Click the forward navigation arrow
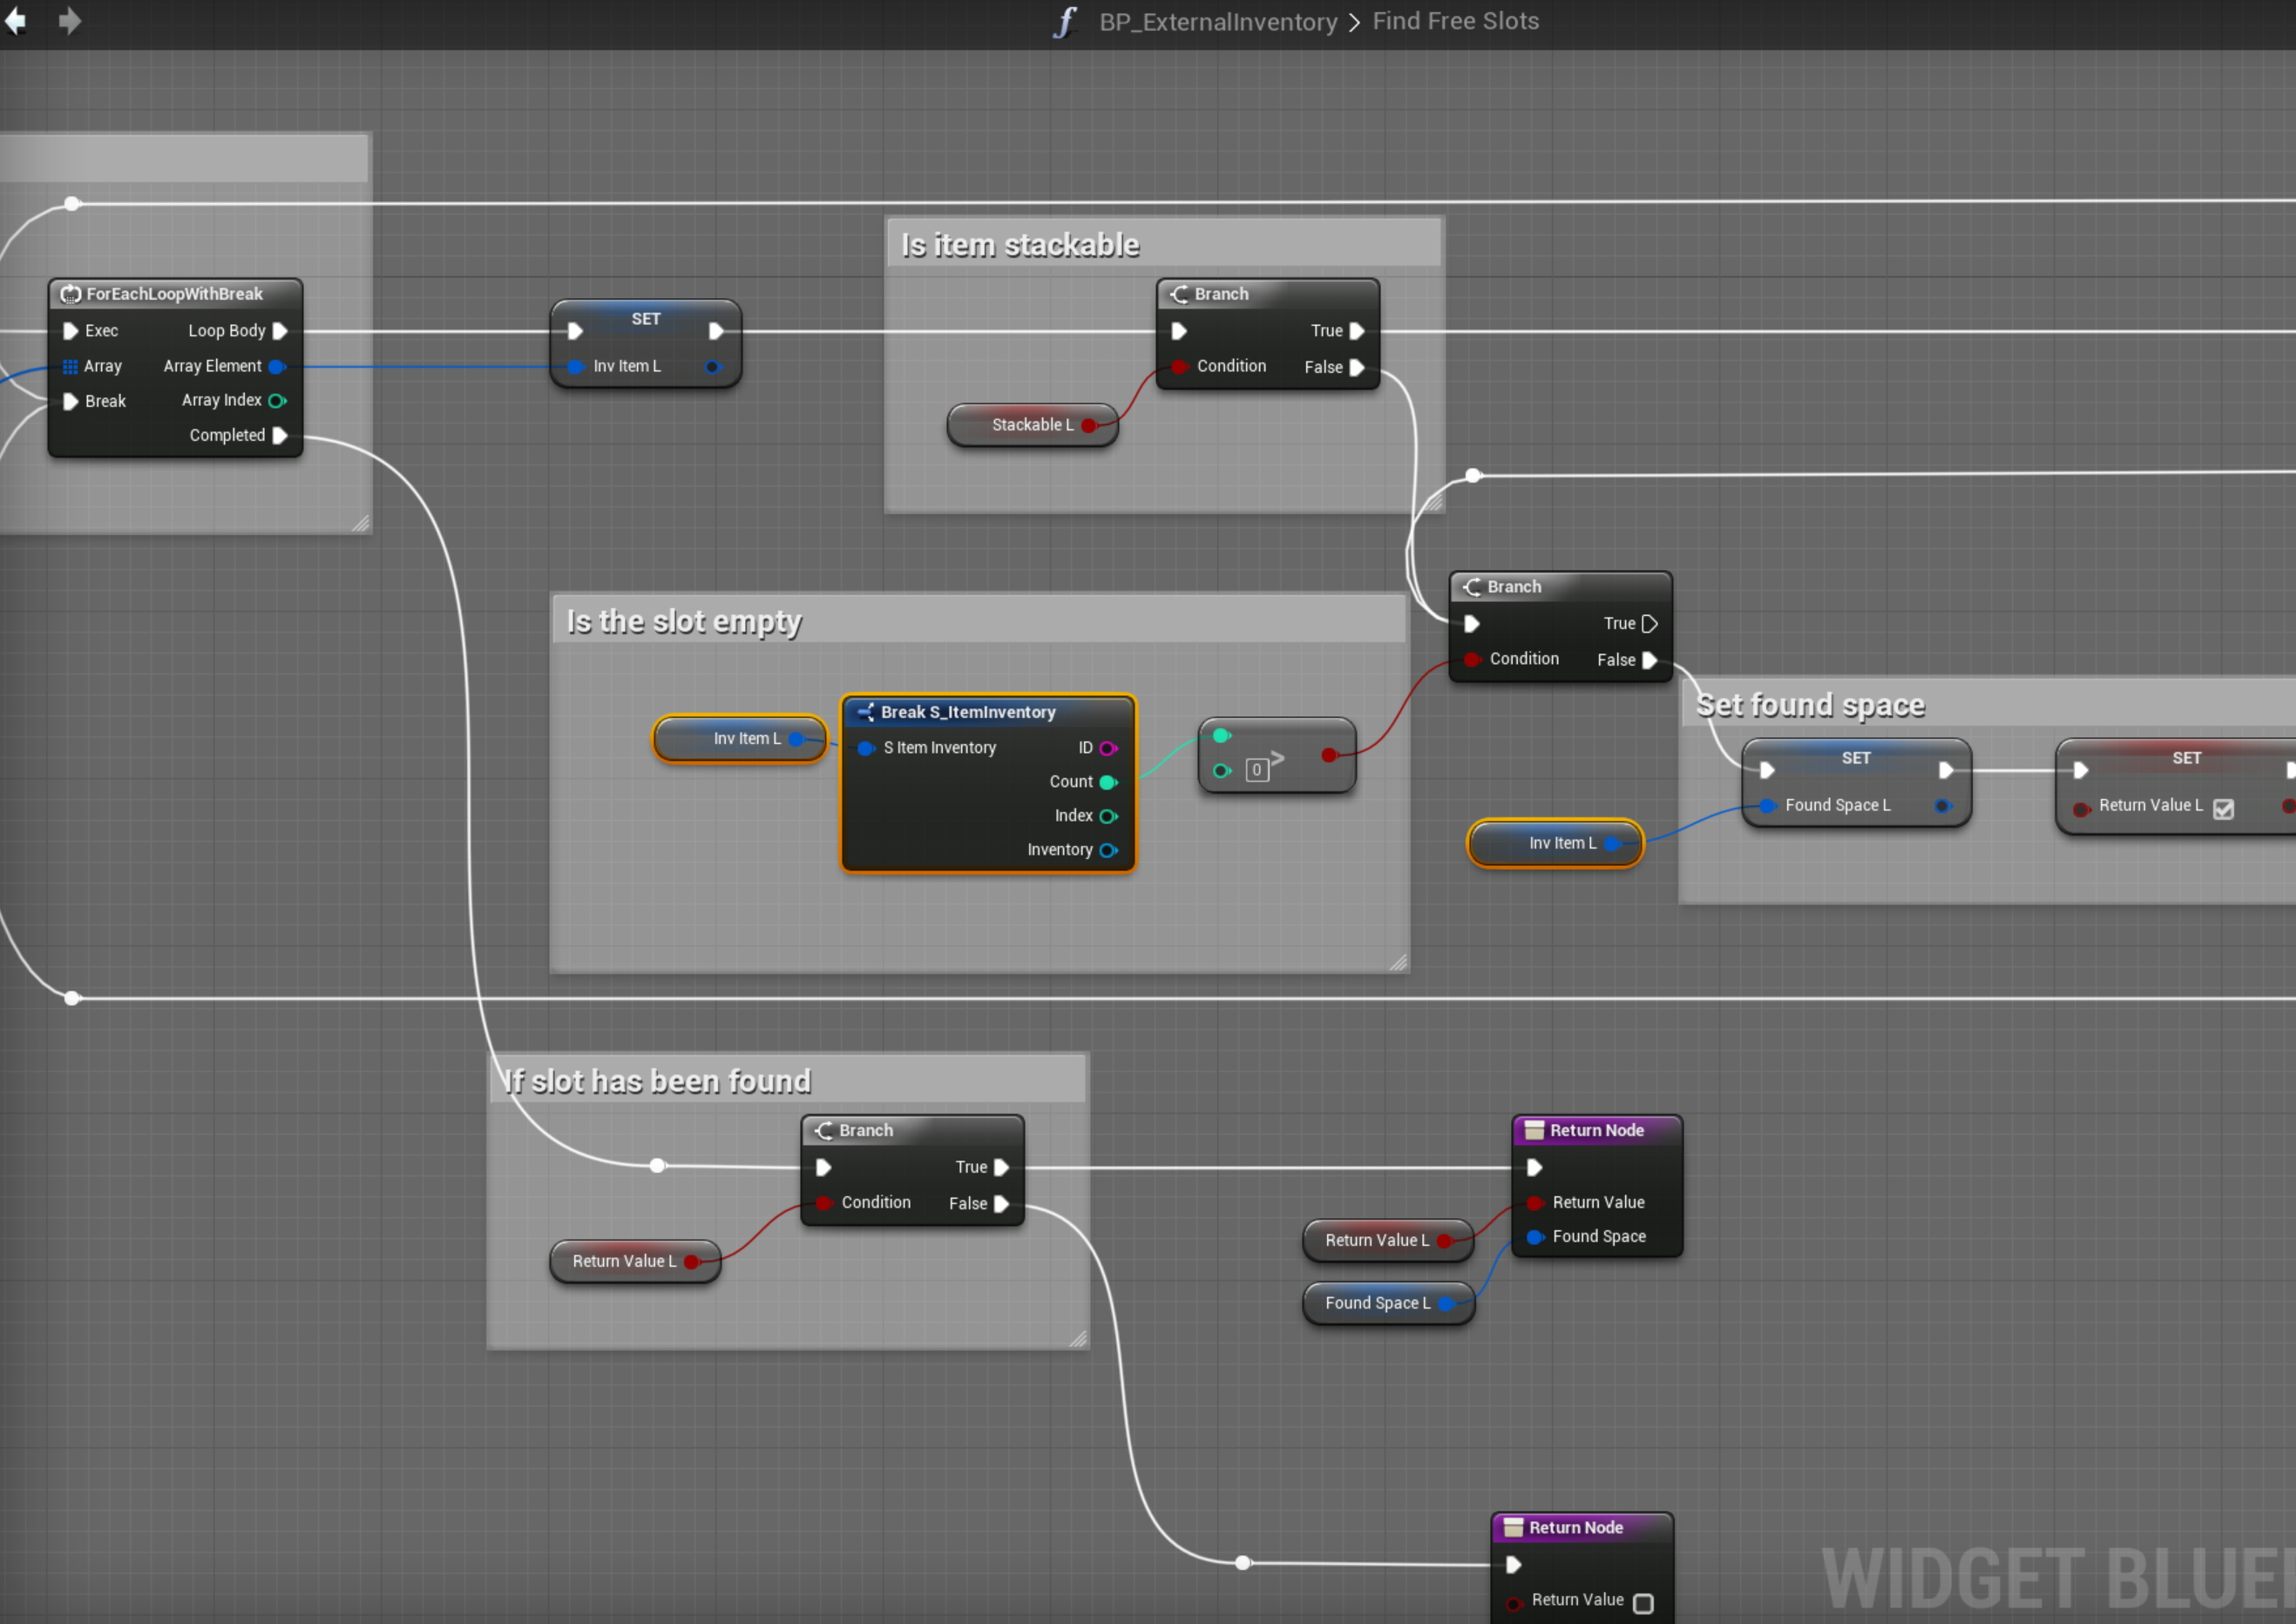Image resolution: width=2296 pixels, height=1624 pixels. [x=69, y=21]
